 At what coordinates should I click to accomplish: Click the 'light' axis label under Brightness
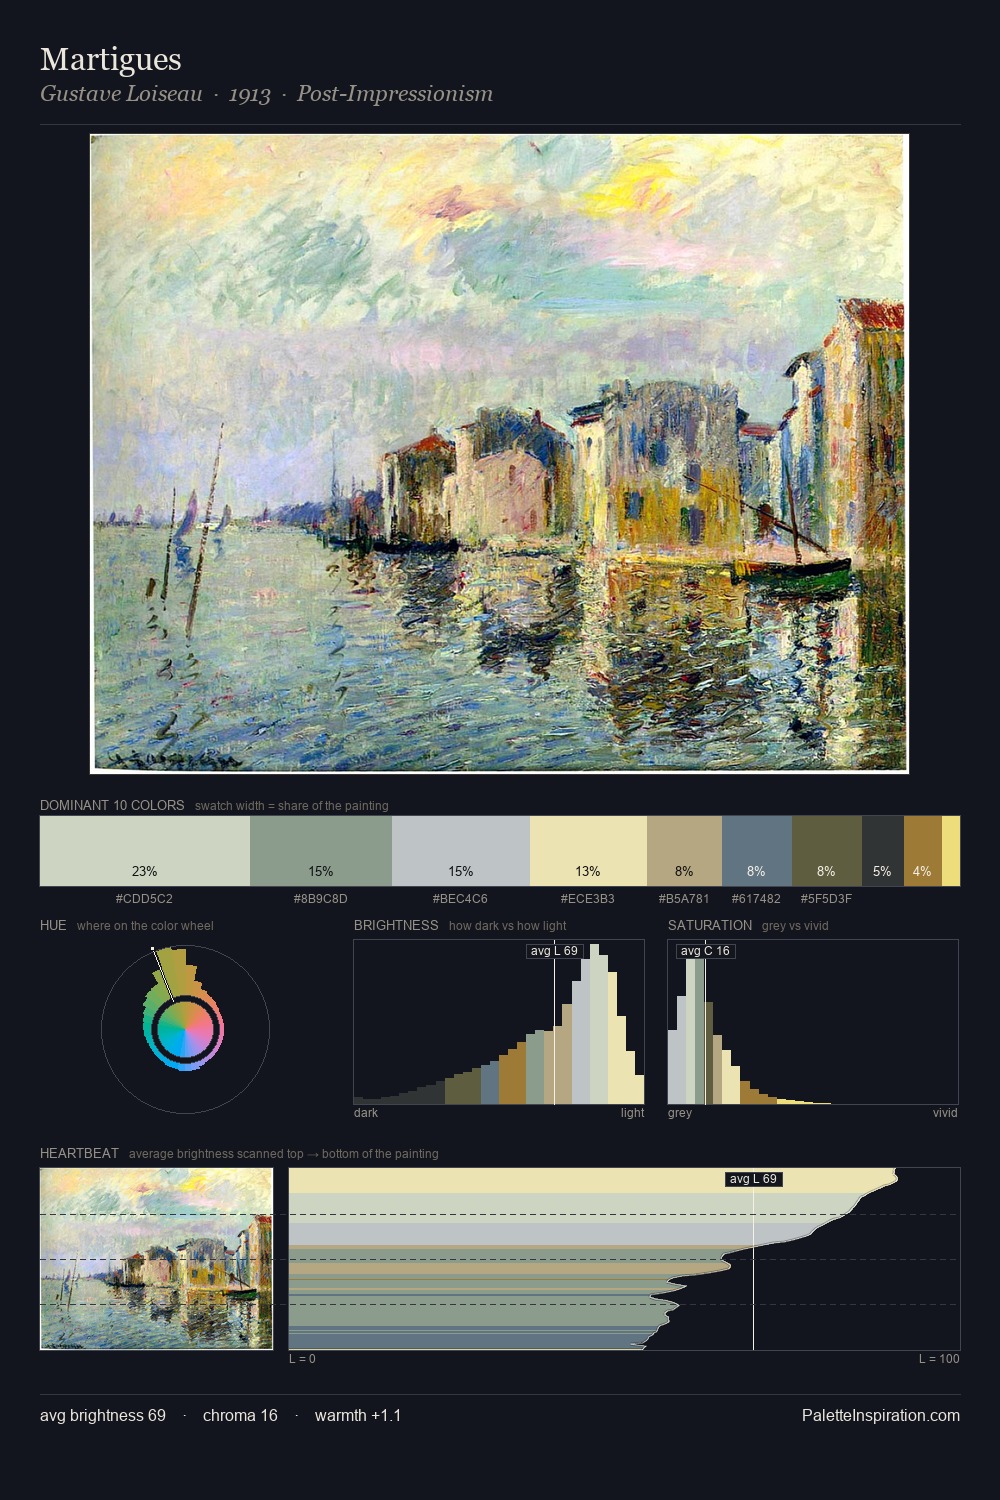[x=632, y=1113]
